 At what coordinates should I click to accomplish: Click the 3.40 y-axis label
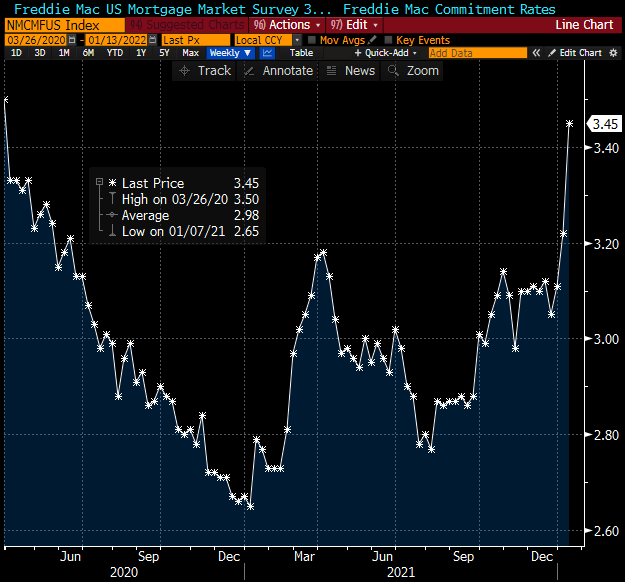coord(606,148)
